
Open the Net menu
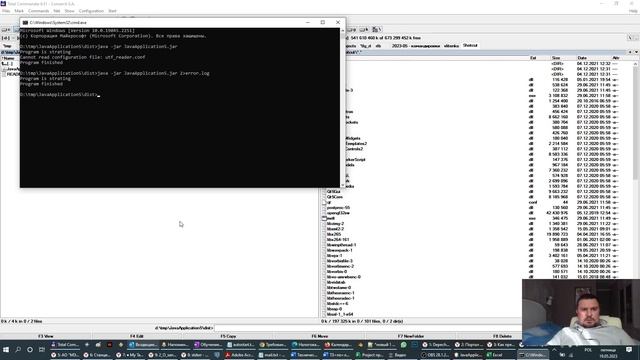57,11
